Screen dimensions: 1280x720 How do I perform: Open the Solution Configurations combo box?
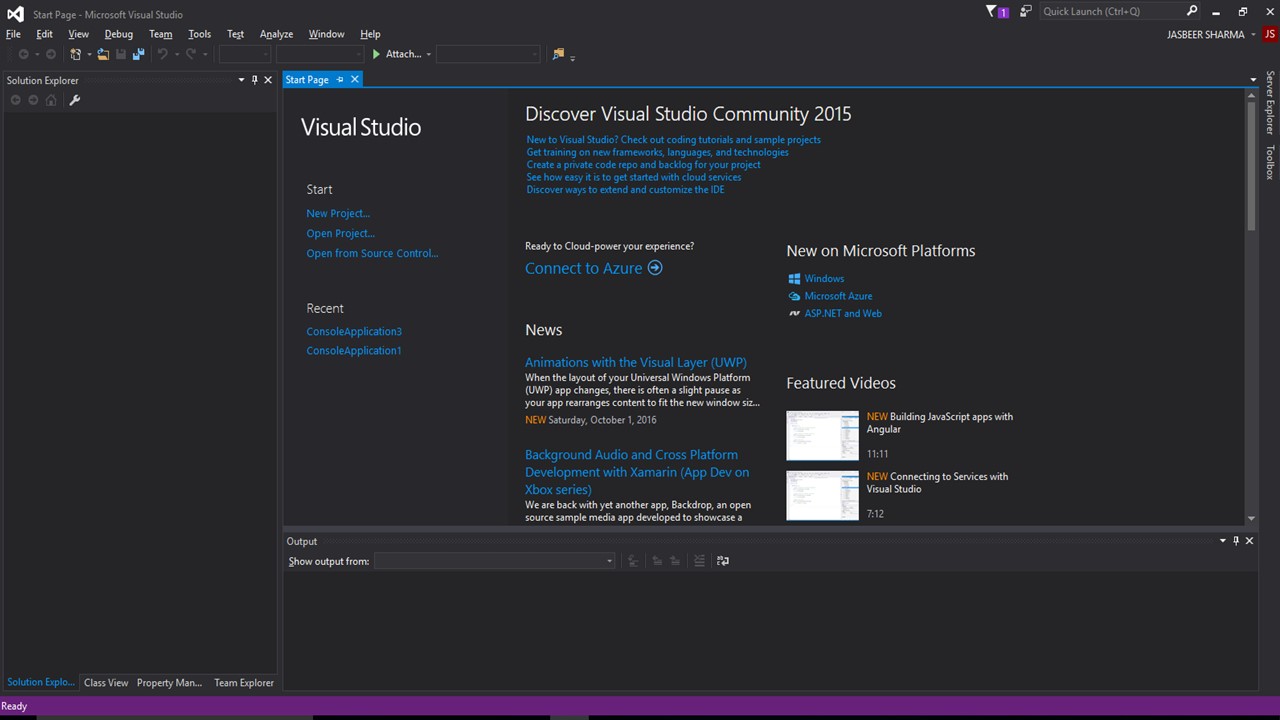245,54
